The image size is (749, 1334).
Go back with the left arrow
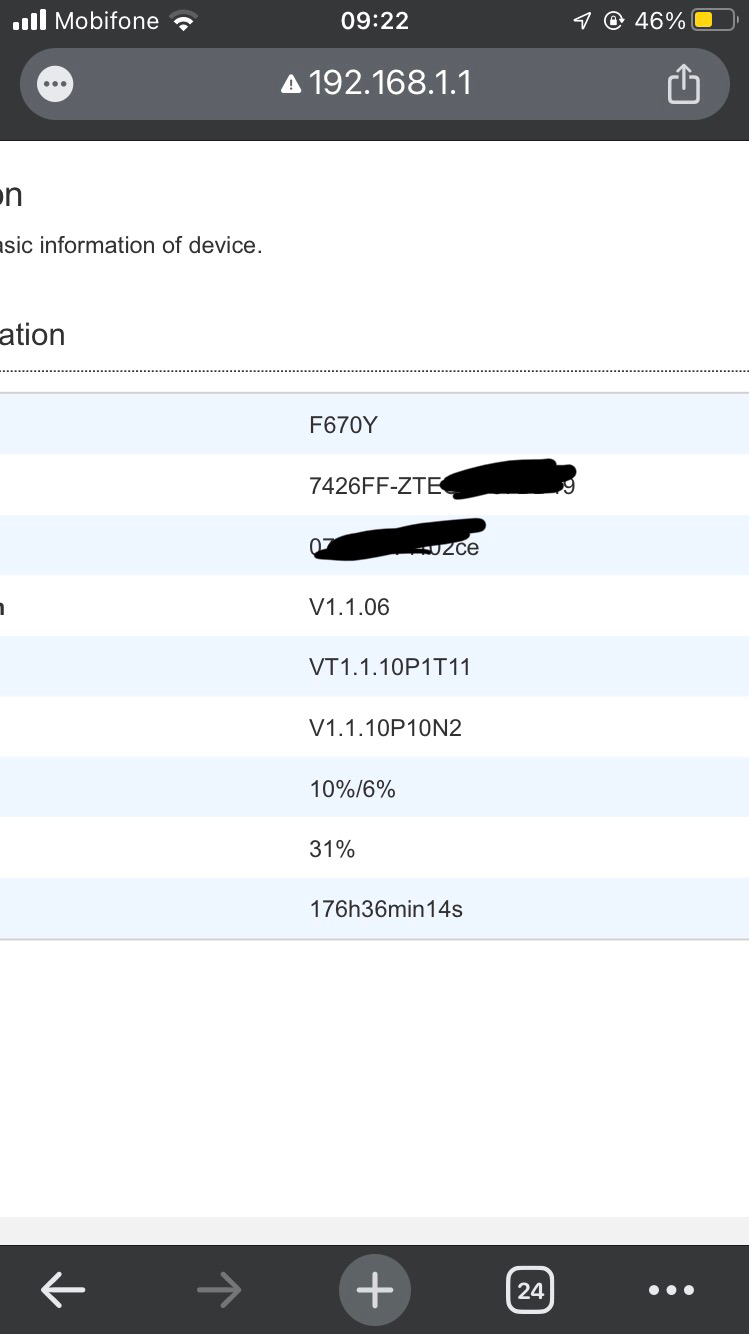[x=63, y=1290]
